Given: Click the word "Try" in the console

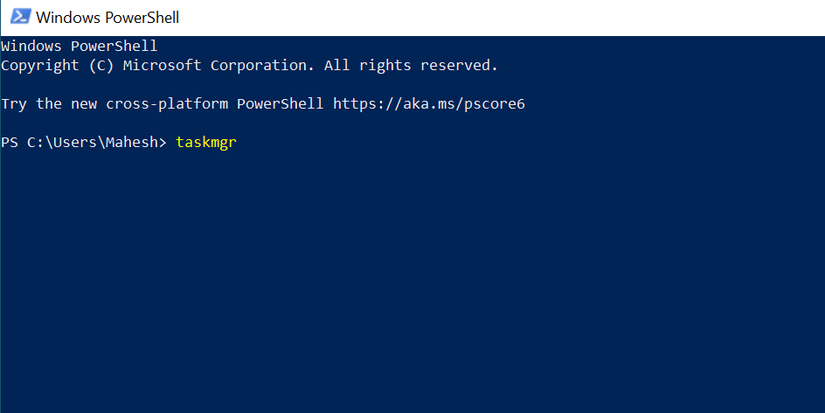Looking at the screenshot, I should (x=14, y=104).
